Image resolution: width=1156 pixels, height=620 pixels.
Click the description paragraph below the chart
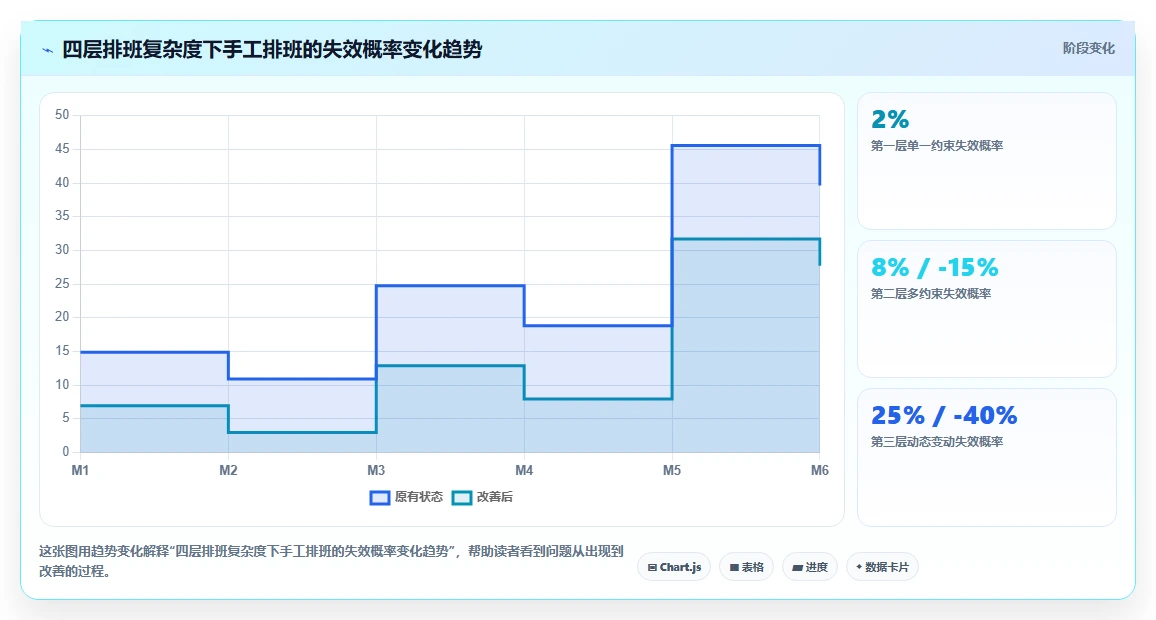coord(332,561)
